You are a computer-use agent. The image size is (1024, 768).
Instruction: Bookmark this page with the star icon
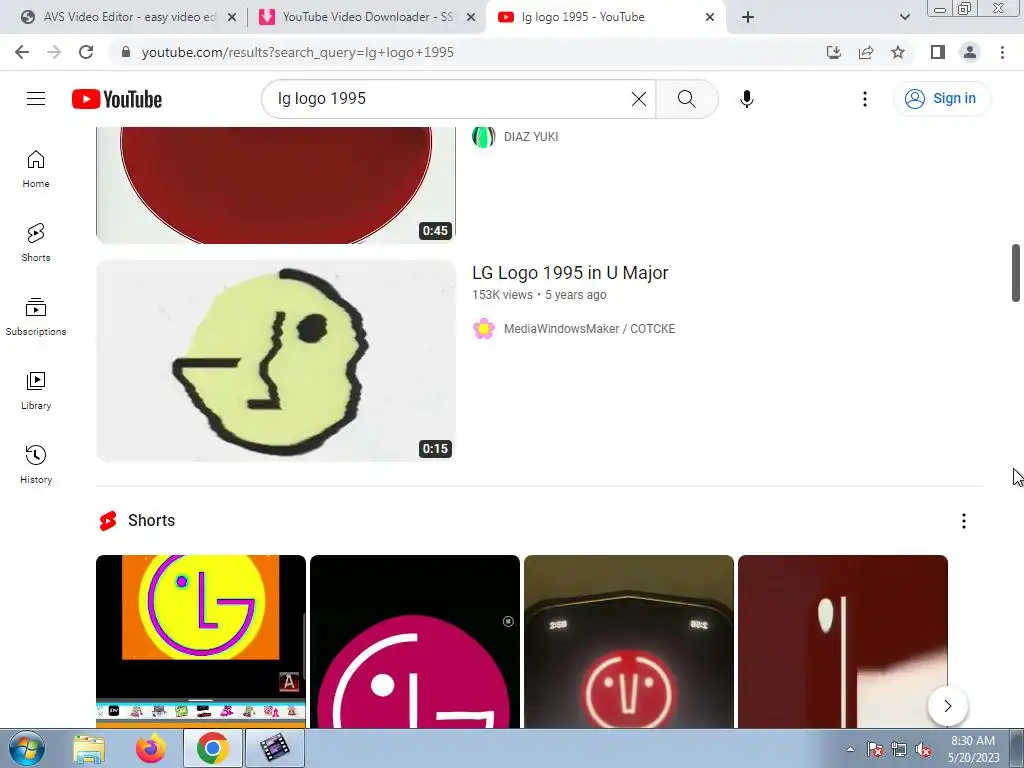click(898, 52)
